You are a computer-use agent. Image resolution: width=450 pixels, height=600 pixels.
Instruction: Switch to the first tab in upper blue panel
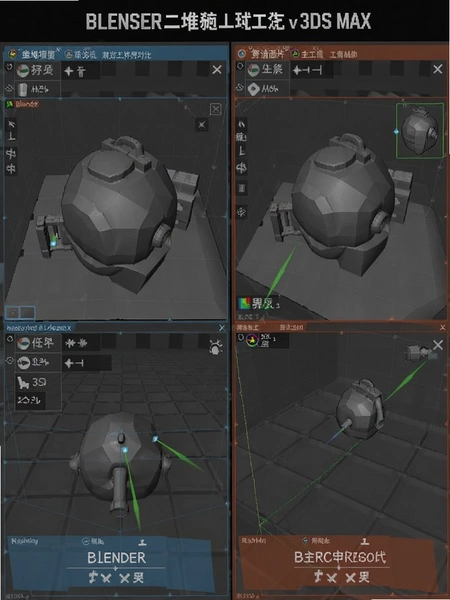pos(33,54)
